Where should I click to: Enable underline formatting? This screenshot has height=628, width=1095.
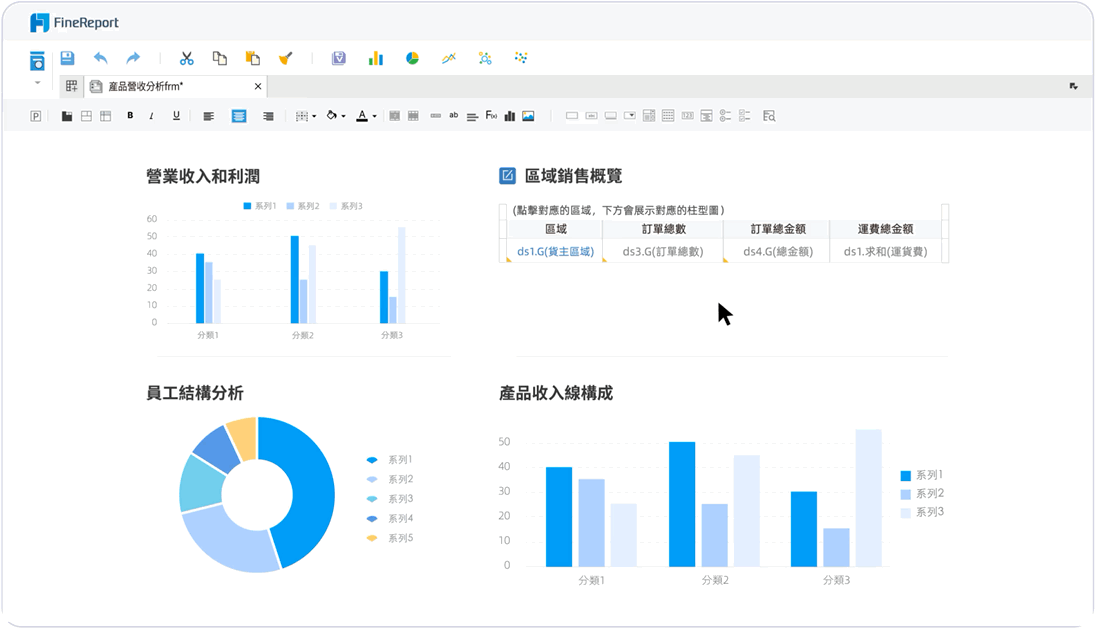click(x=175, y=115)
